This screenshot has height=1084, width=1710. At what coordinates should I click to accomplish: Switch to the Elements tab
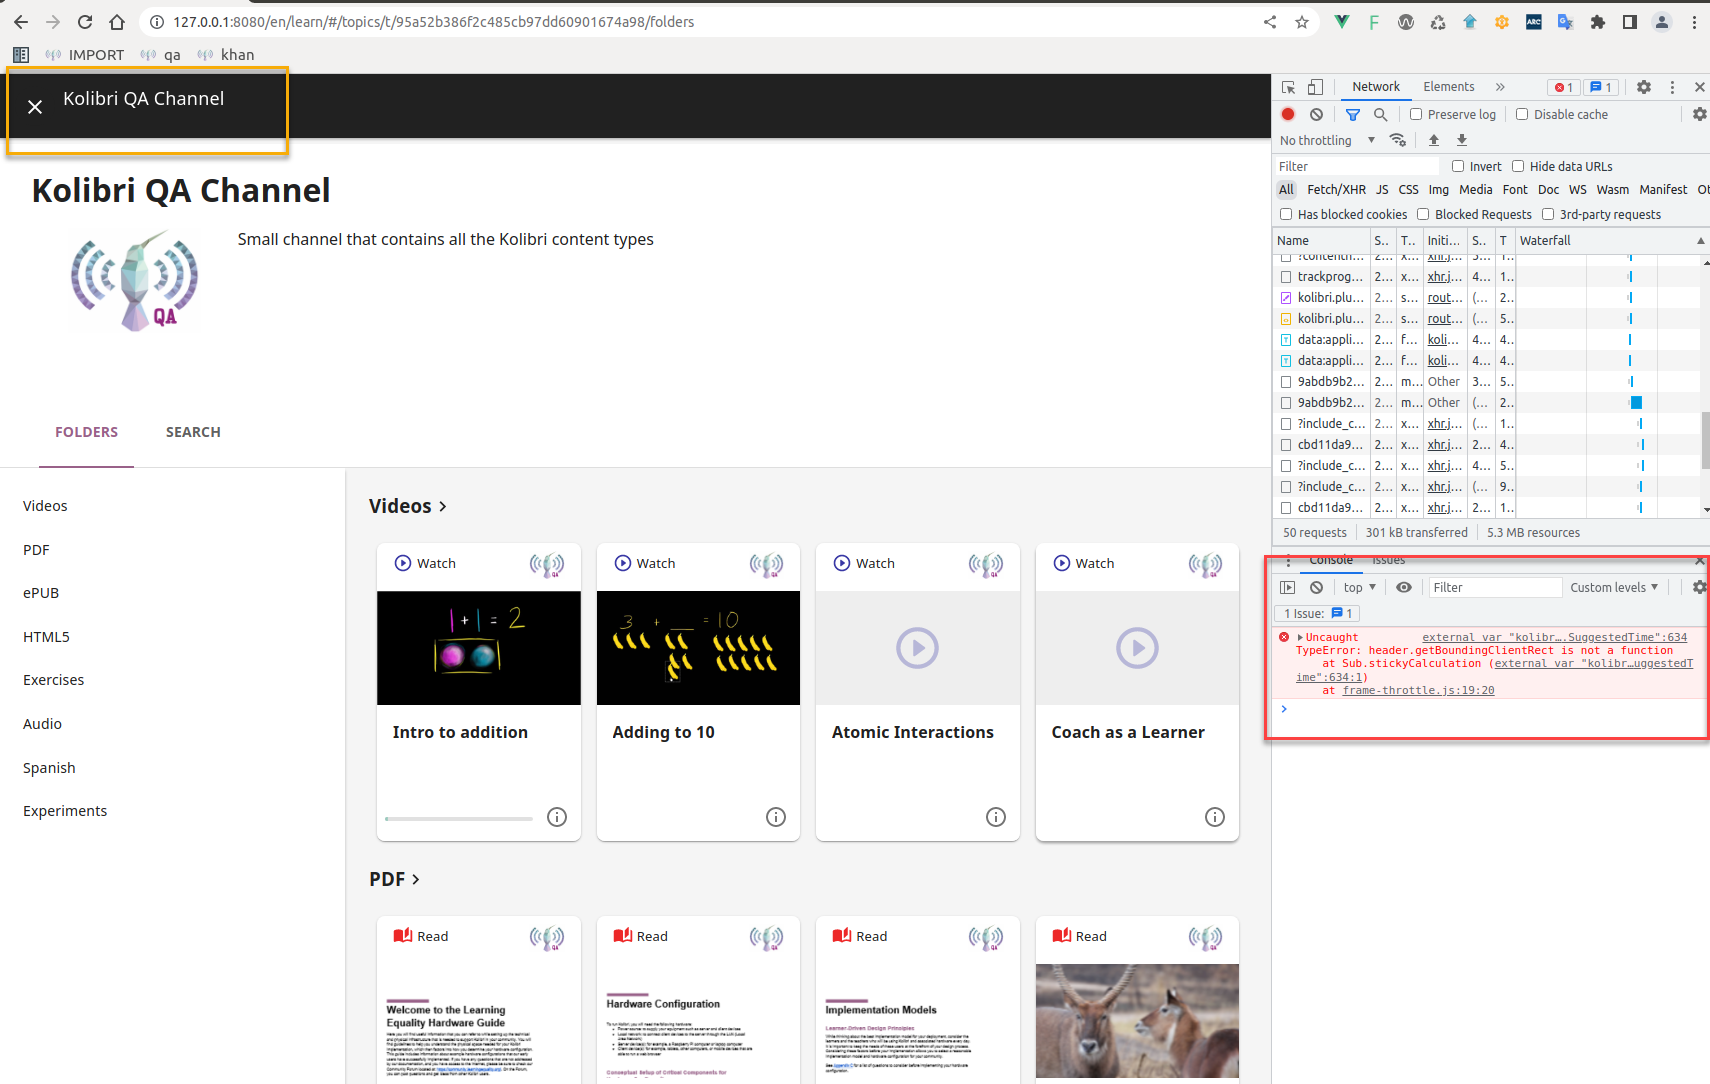click(1448, 87)
